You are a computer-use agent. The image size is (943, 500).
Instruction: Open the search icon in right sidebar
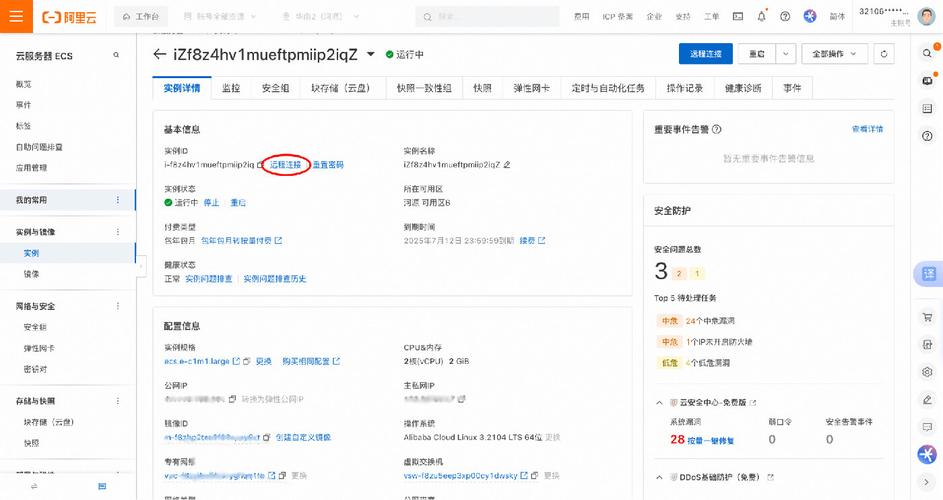[x=927, y=53]
